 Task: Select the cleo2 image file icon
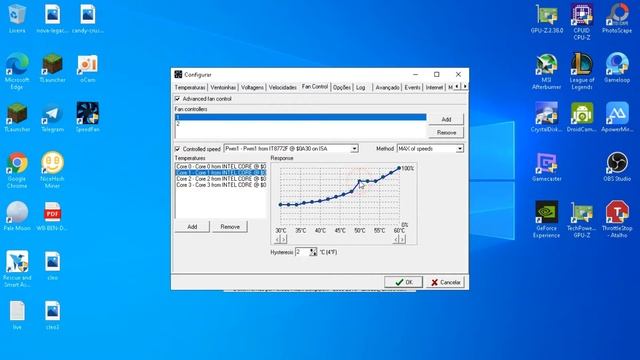coord(52,315)
